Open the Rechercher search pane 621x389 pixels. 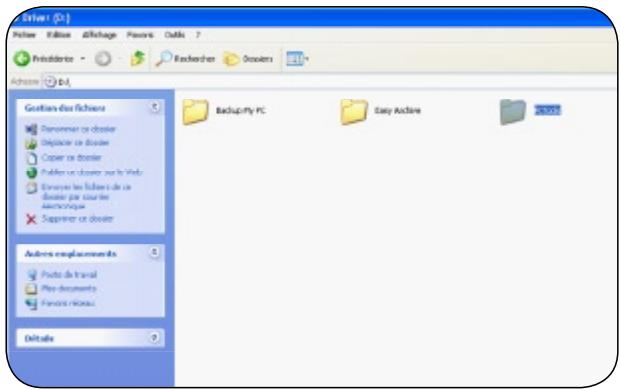[x=185, y=59]
